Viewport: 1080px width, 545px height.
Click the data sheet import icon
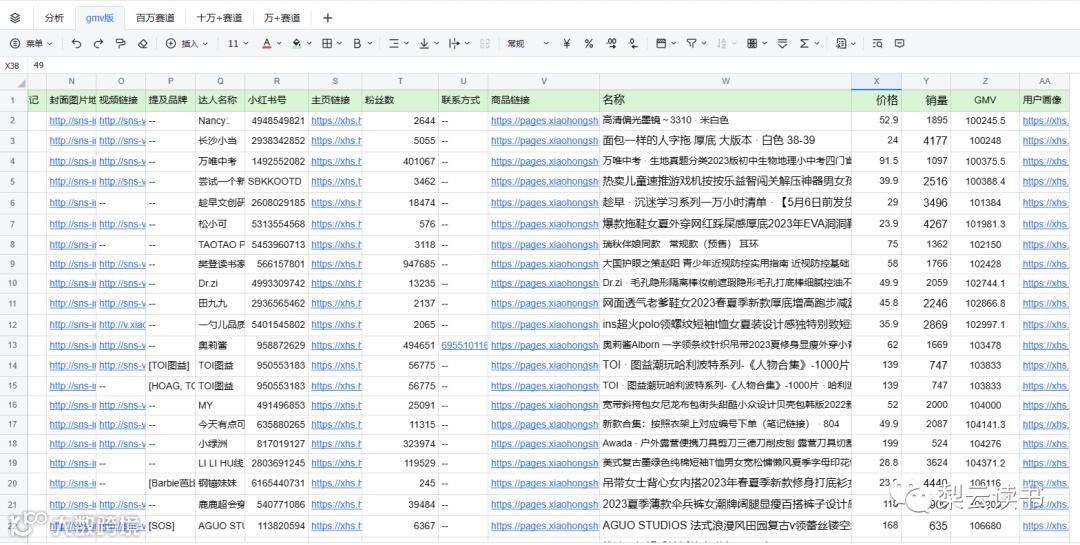(x=841, y=43)
